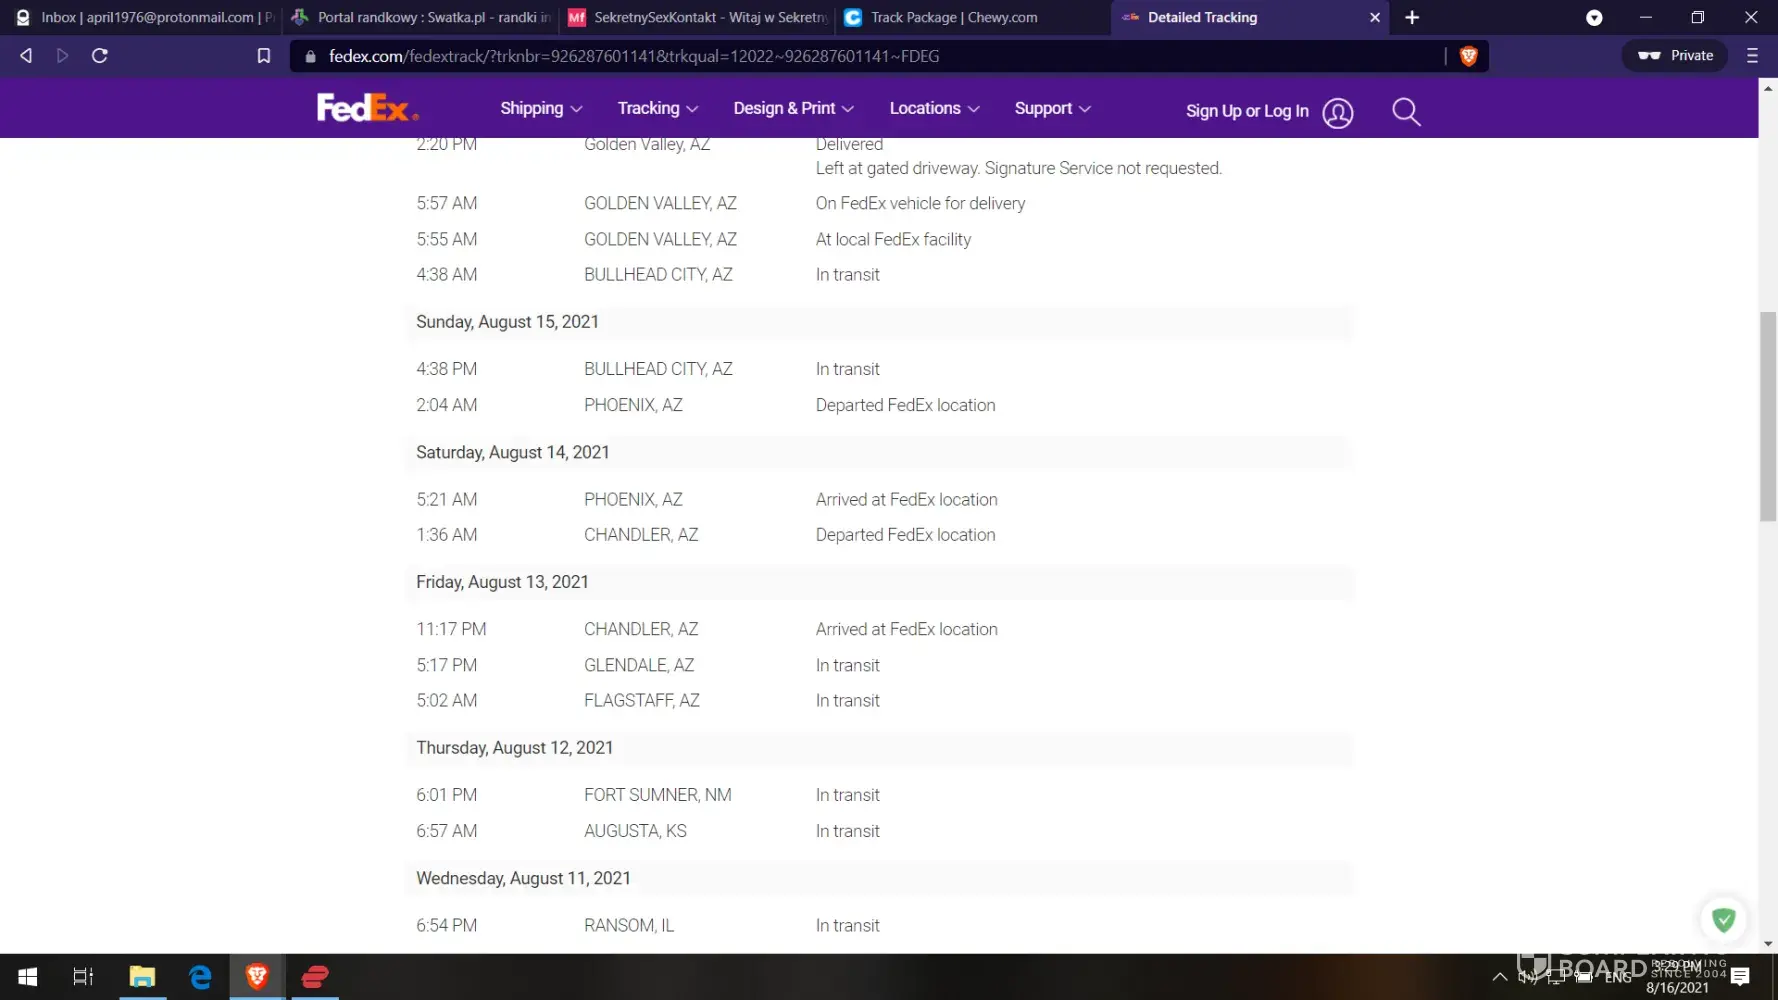Click the Brave Shields lion icon
Screen dimensions: 1778x1000
tap(1468, 56)
